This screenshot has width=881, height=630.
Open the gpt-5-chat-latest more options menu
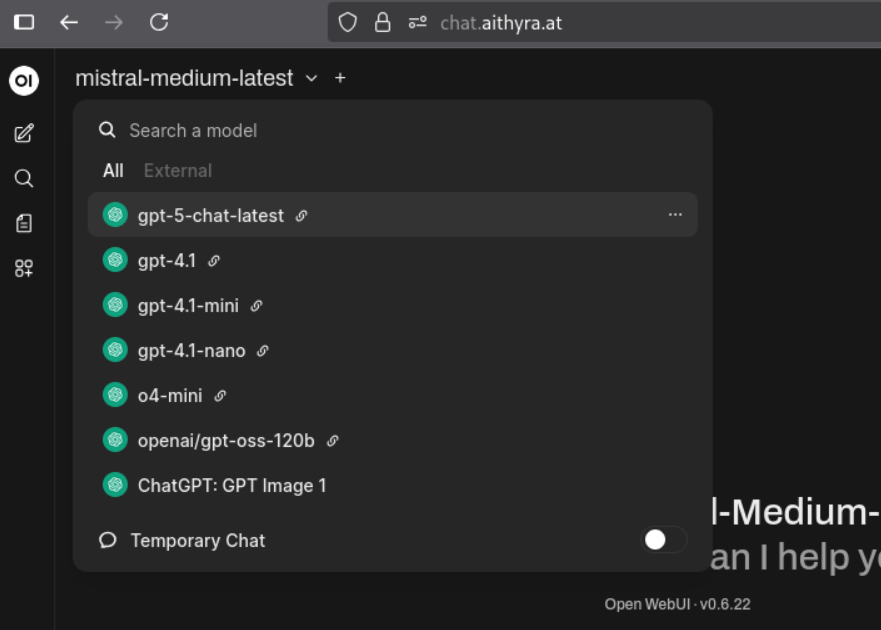[675, 215]
